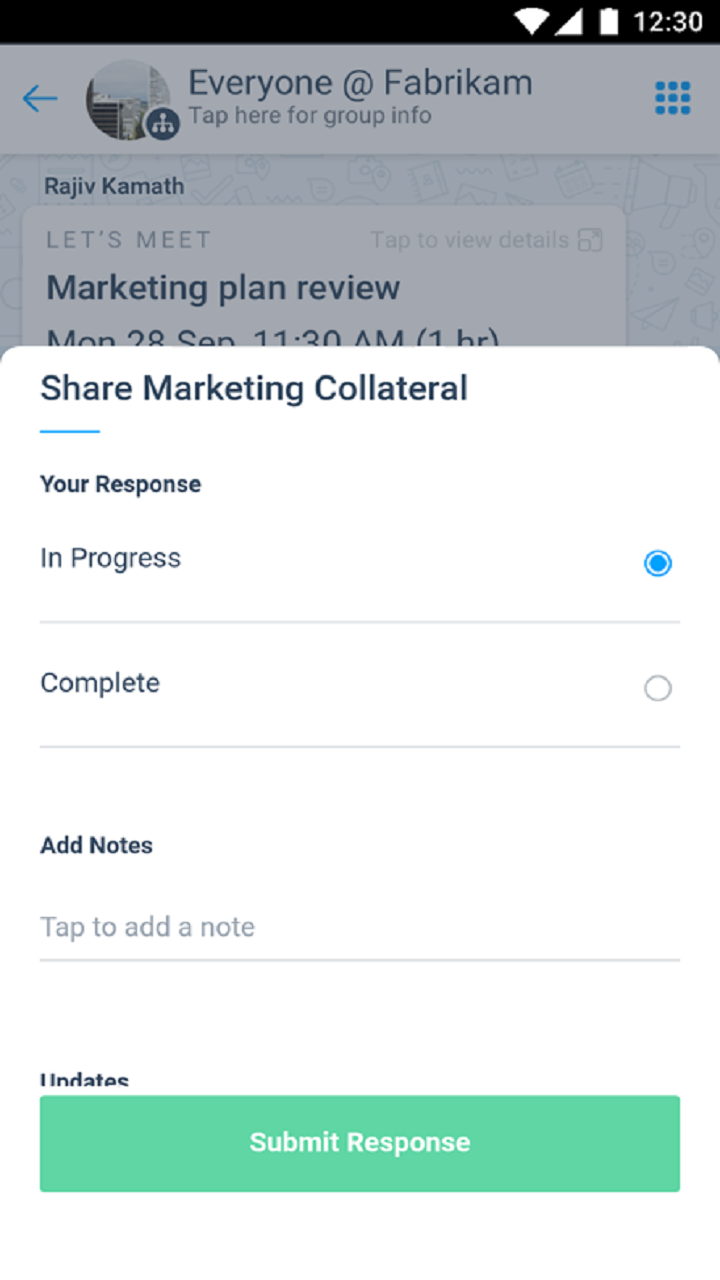Tap the Wi-Fi status icon
This screenshot has width=720, height=1280.
click(x=531, y=21)
